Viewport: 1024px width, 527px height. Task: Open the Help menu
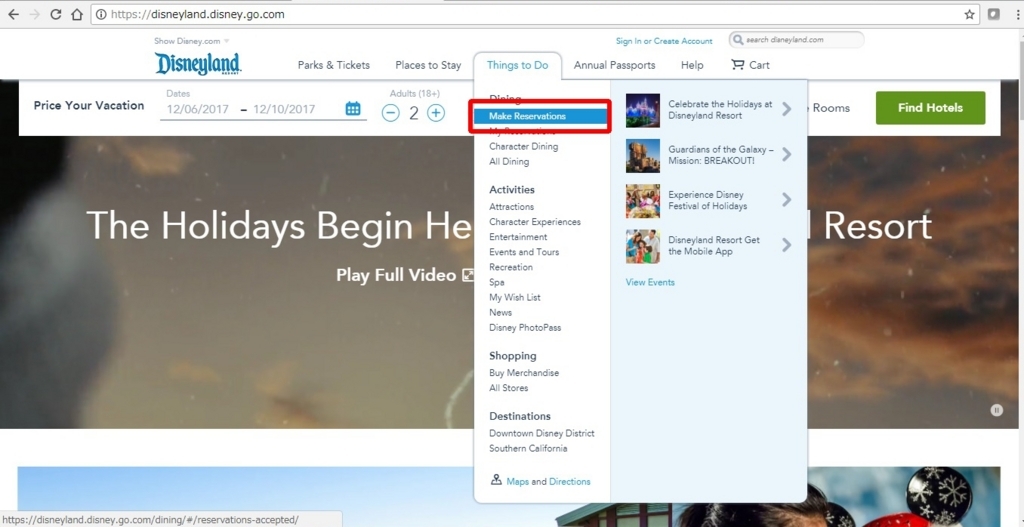692,65
